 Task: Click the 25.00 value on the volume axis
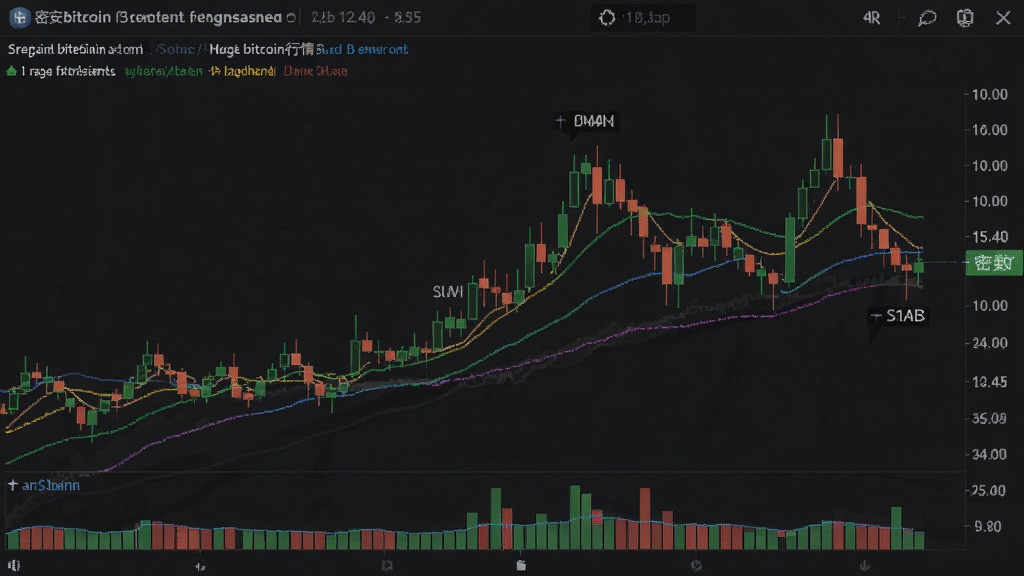(x=989, y=490)
